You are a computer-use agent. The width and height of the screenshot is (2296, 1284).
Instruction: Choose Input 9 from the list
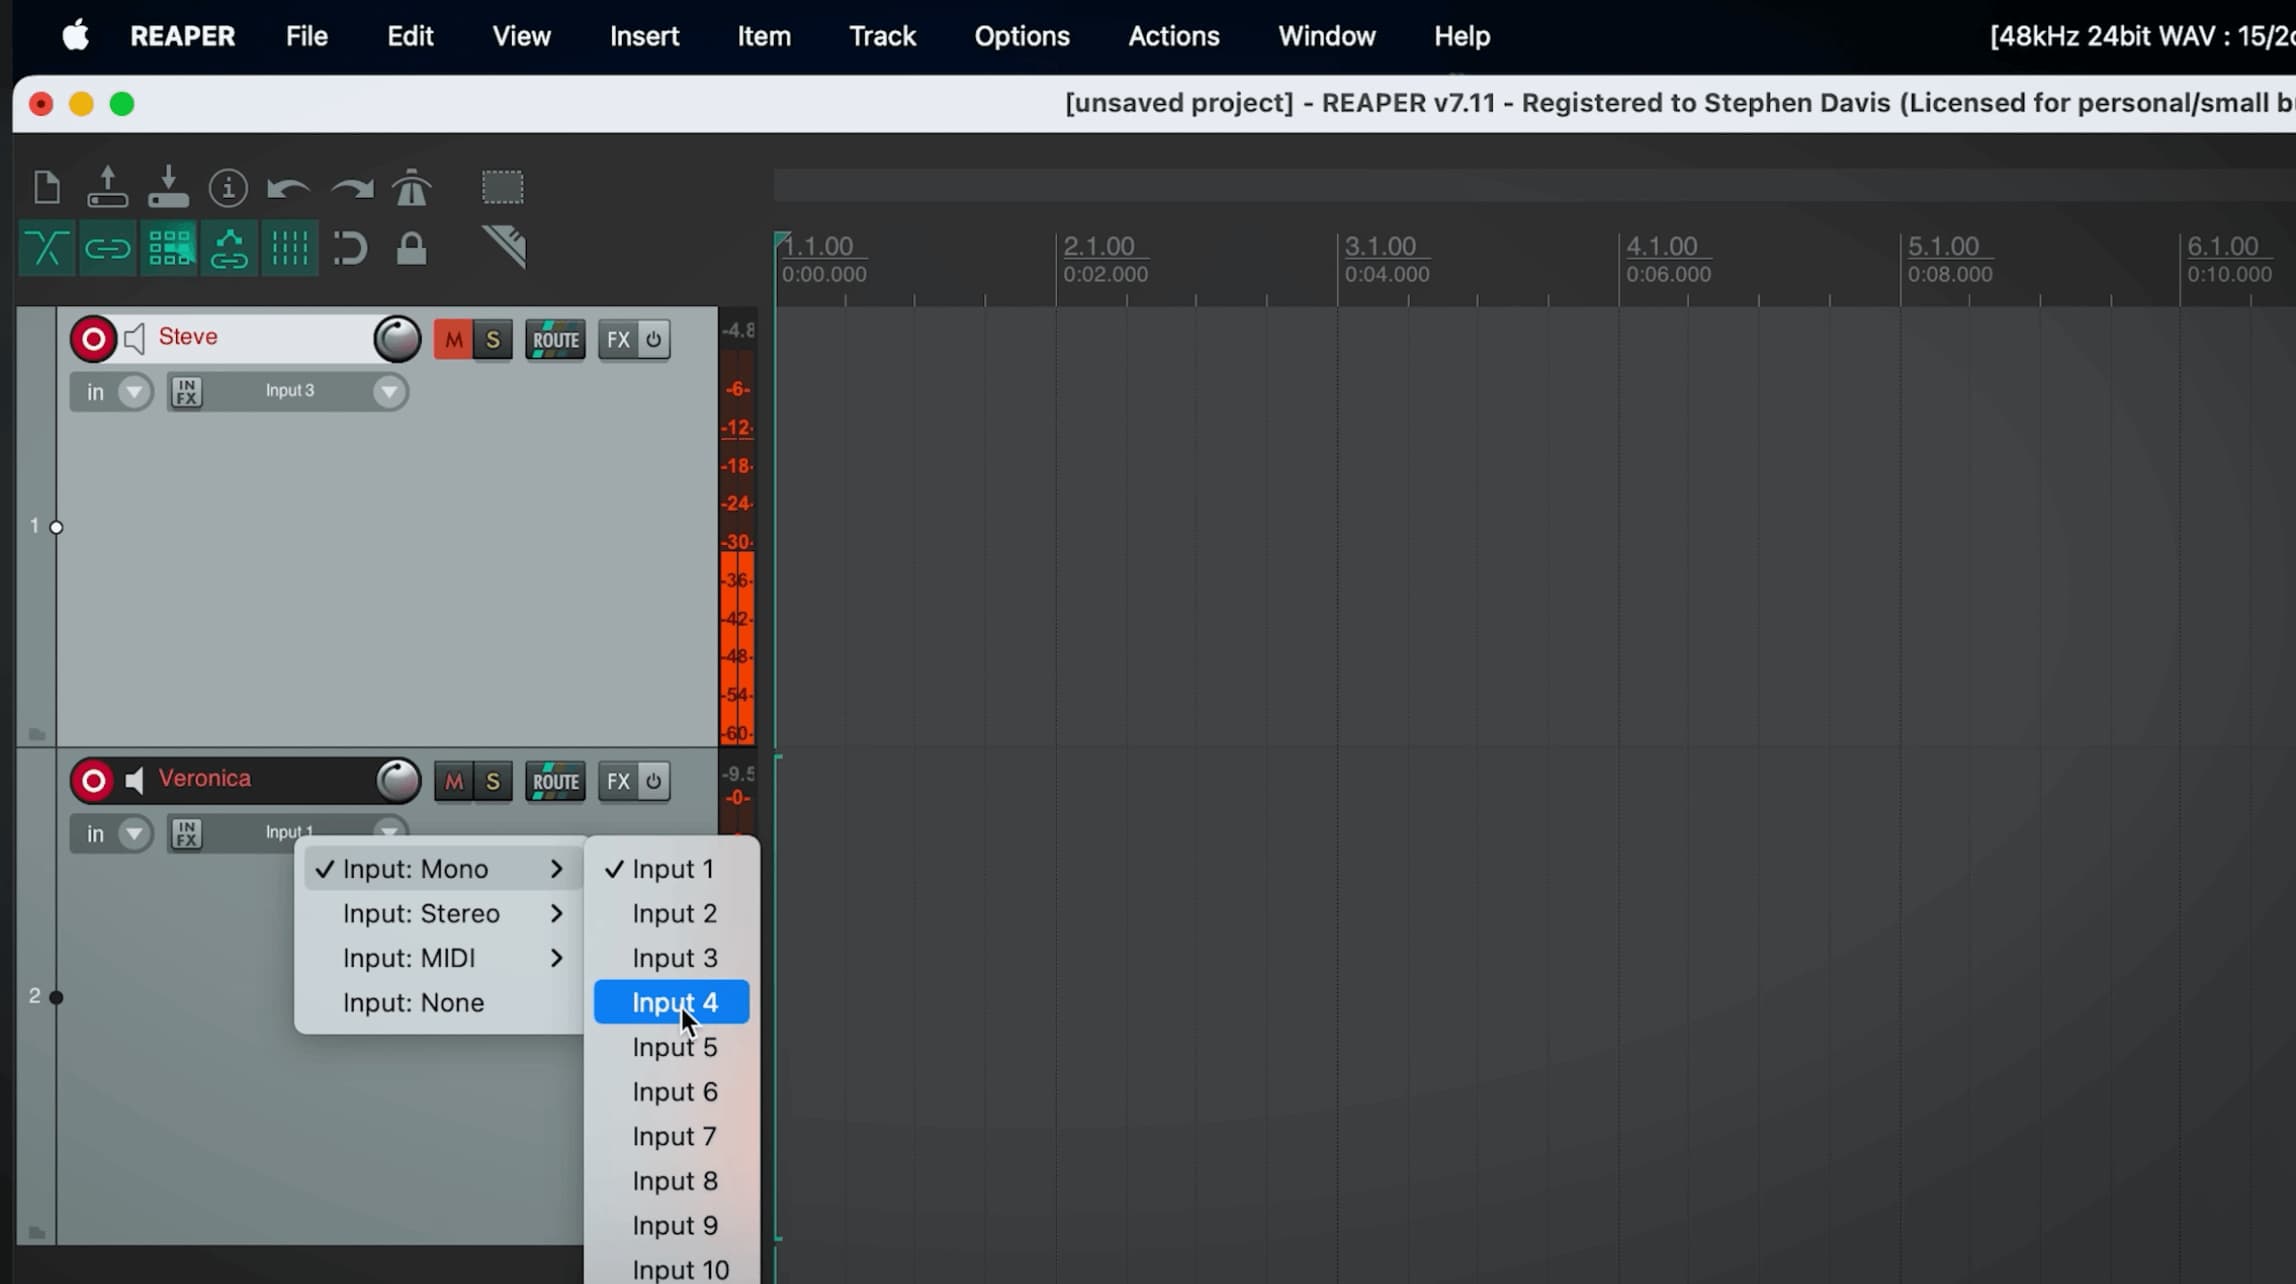coord(672,1225)
